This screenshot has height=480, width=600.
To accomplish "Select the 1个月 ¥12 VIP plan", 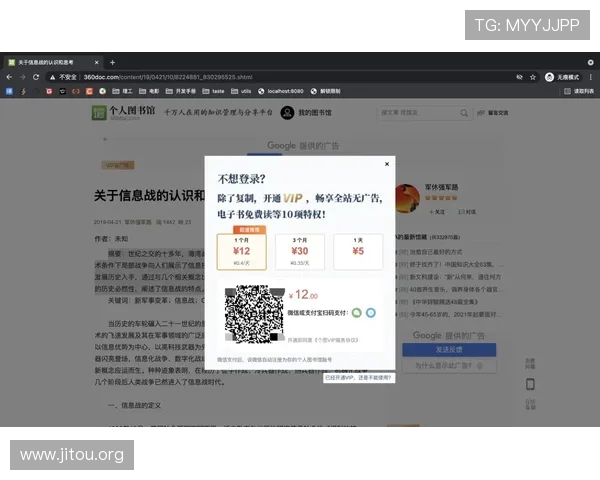I will click(241, 251).
